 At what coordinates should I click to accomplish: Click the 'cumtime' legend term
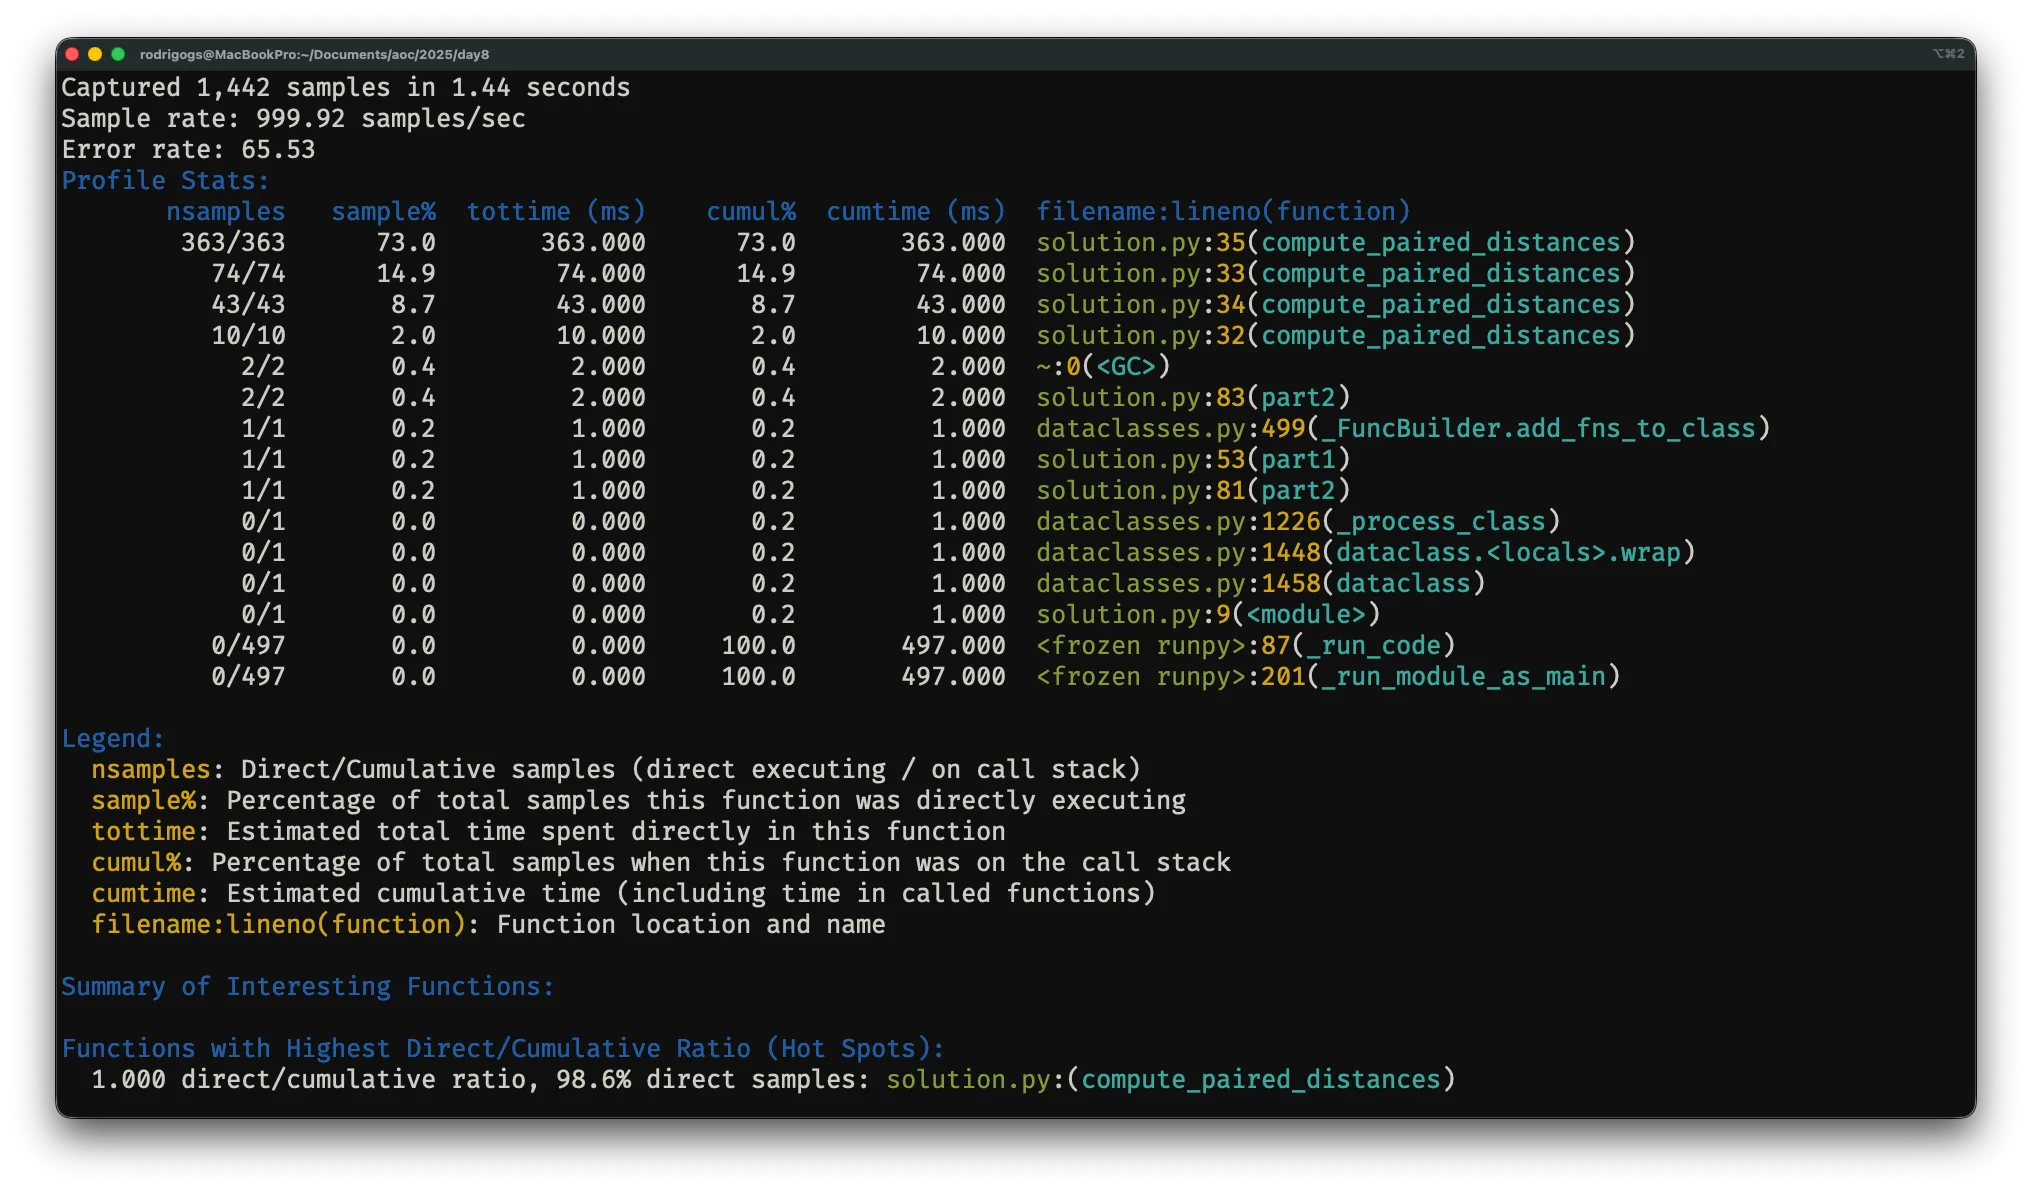144,894
